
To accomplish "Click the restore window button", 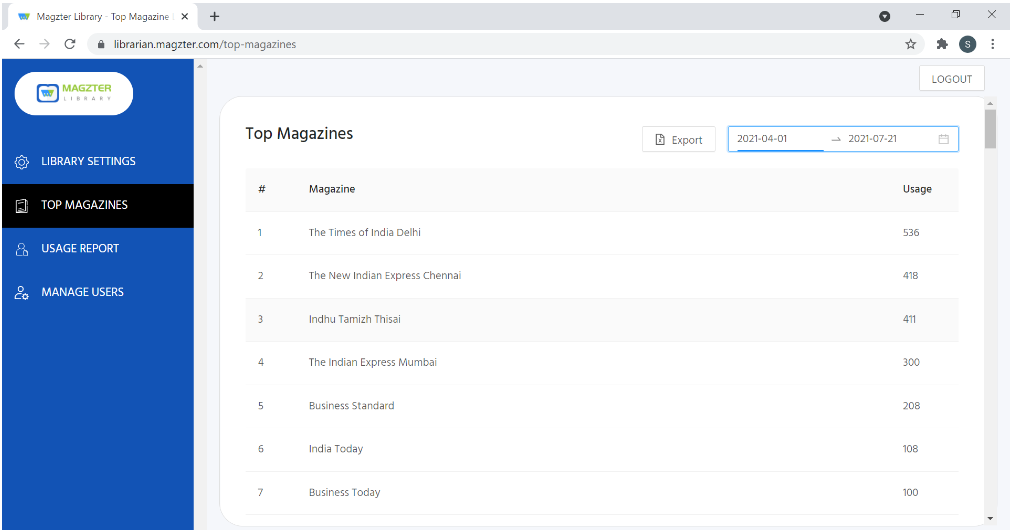I will pos(956,14).
